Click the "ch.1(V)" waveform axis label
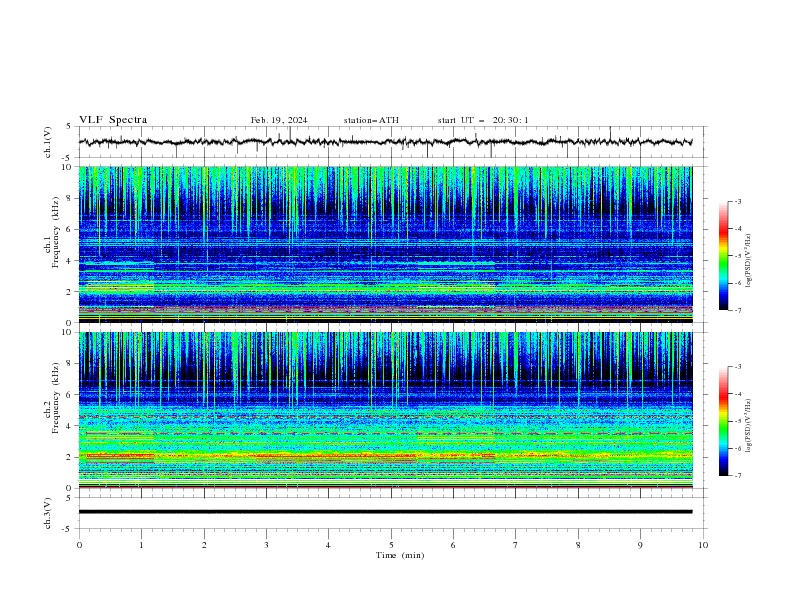Image resolution: width=792 pixels, height=612 pixels. pyautogui.click(x=48, y=142)
